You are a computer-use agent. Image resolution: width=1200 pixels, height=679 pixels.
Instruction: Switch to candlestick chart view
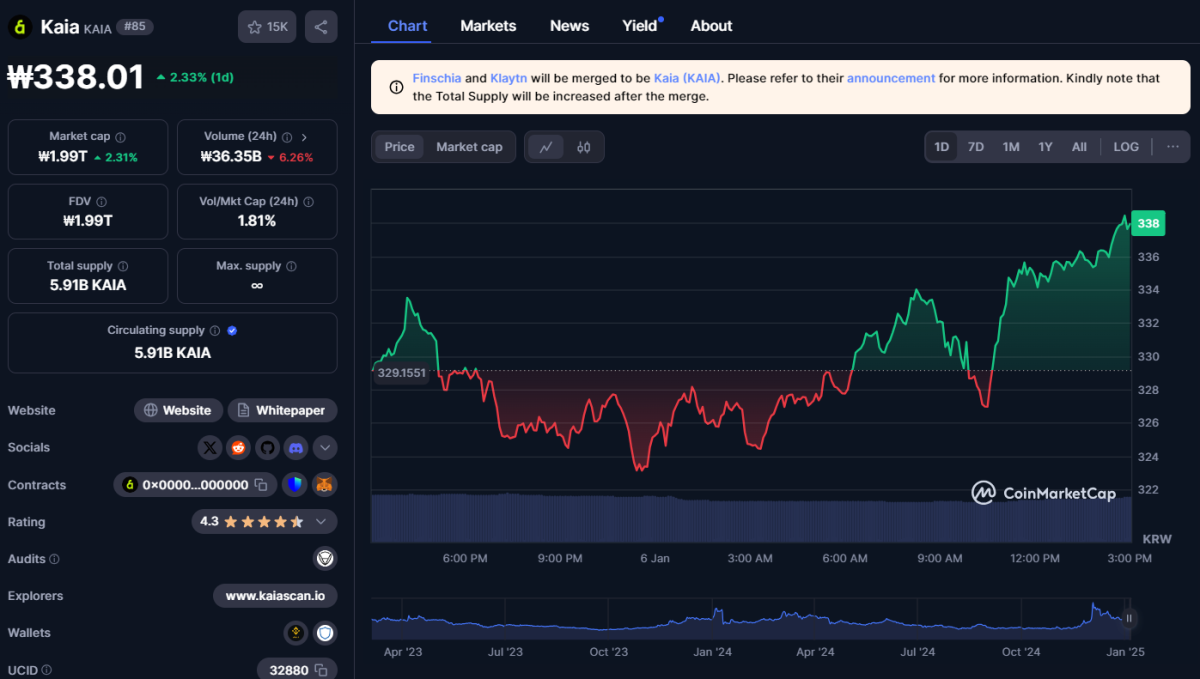pos(584,147)
